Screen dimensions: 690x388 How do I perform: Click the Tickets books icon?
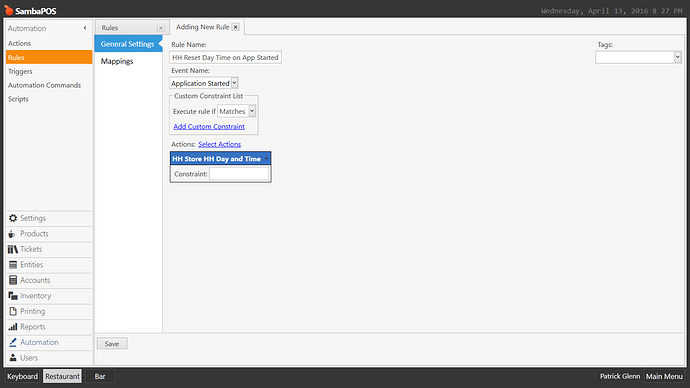(13, 249)
